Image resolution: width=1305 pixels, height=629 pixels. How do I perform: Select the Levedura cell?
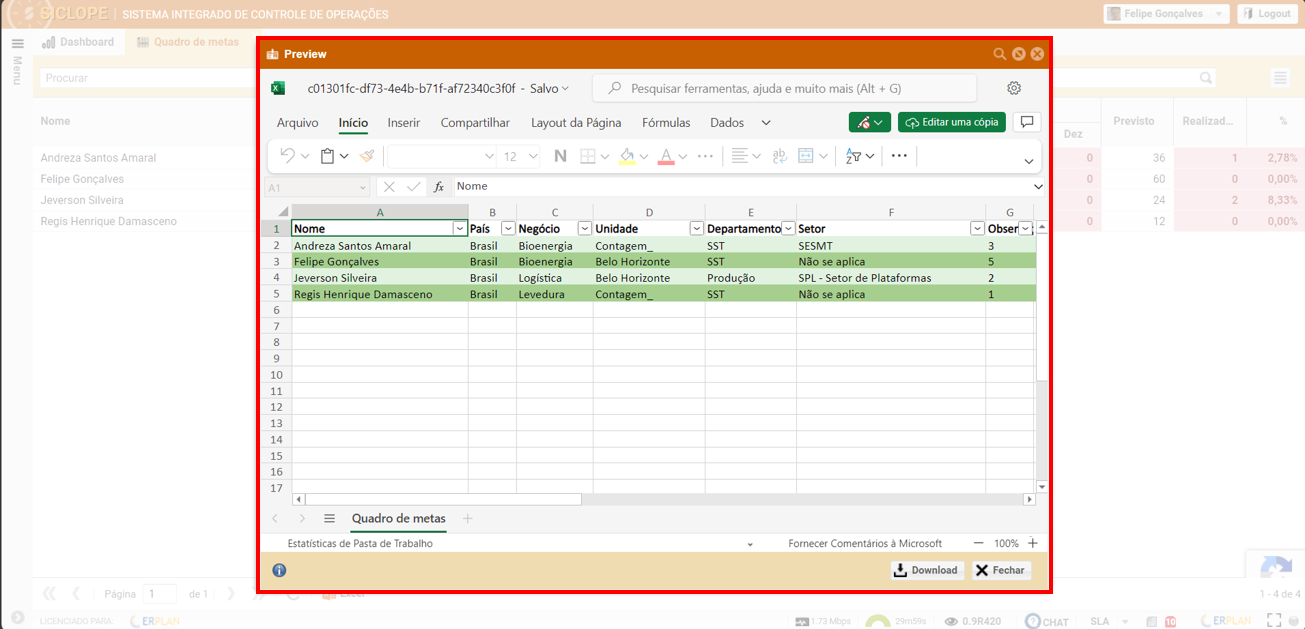(x=554, y=294)
